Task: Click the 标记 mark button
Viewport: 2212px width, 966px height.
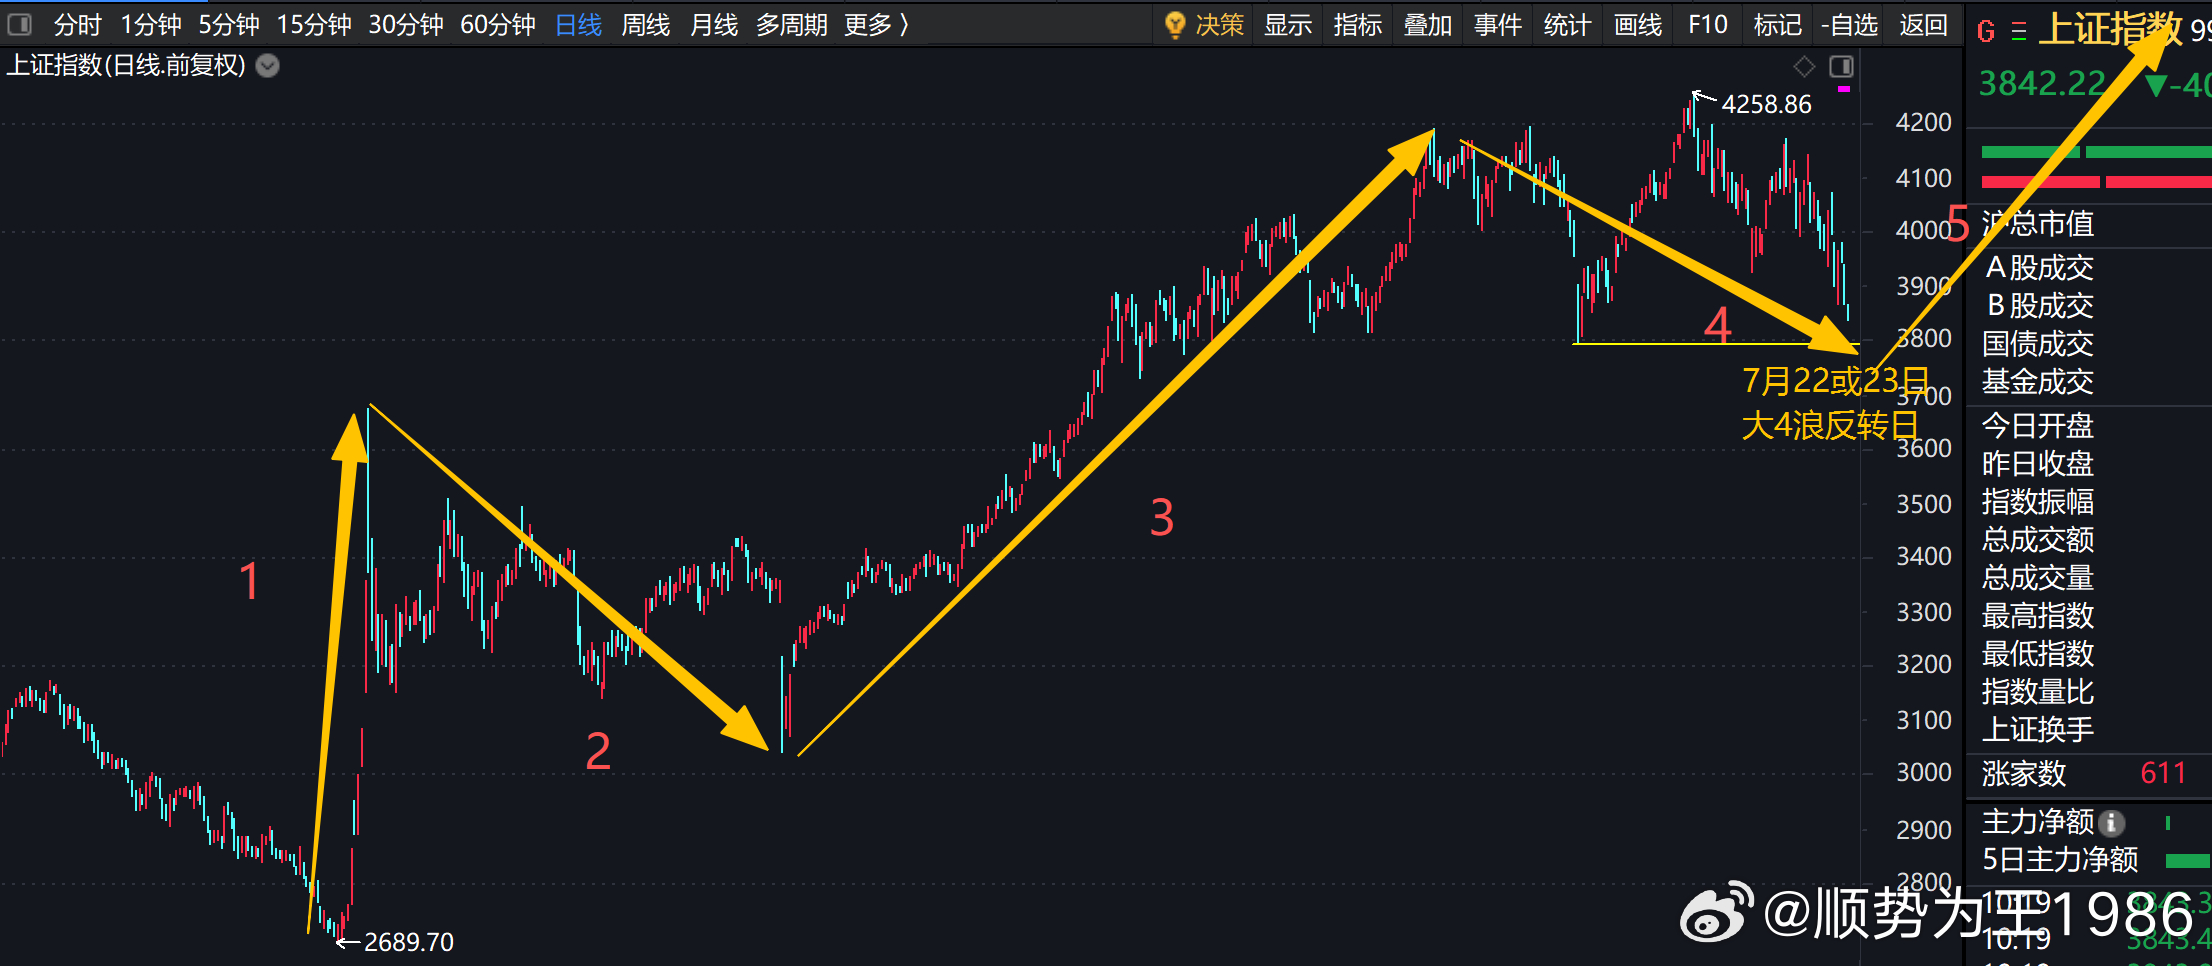Action: coord(1778,25)
